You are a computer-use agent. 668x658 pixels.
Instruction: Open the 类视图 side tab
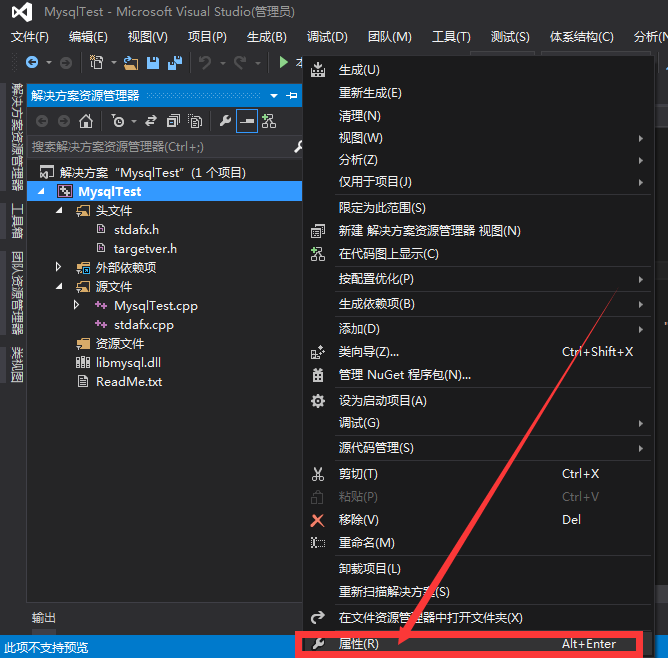[x=17, y=365]
